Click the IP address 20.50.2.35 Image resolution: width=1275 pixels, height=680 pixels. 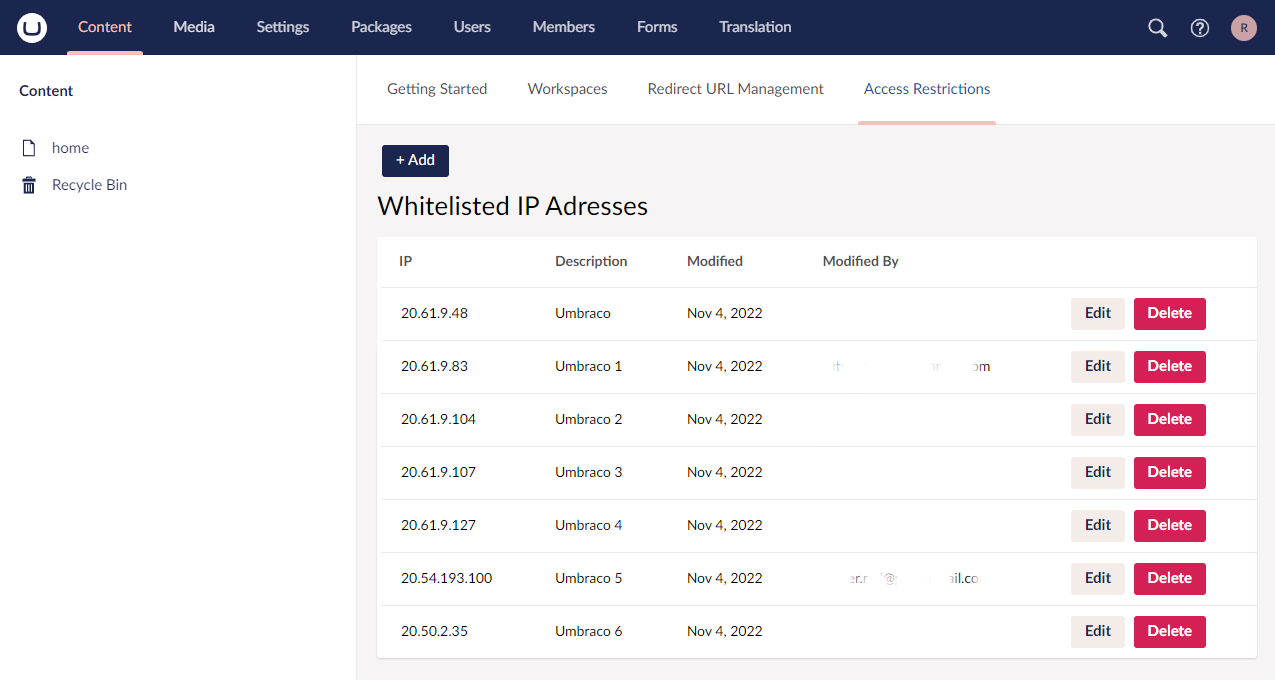434,631
